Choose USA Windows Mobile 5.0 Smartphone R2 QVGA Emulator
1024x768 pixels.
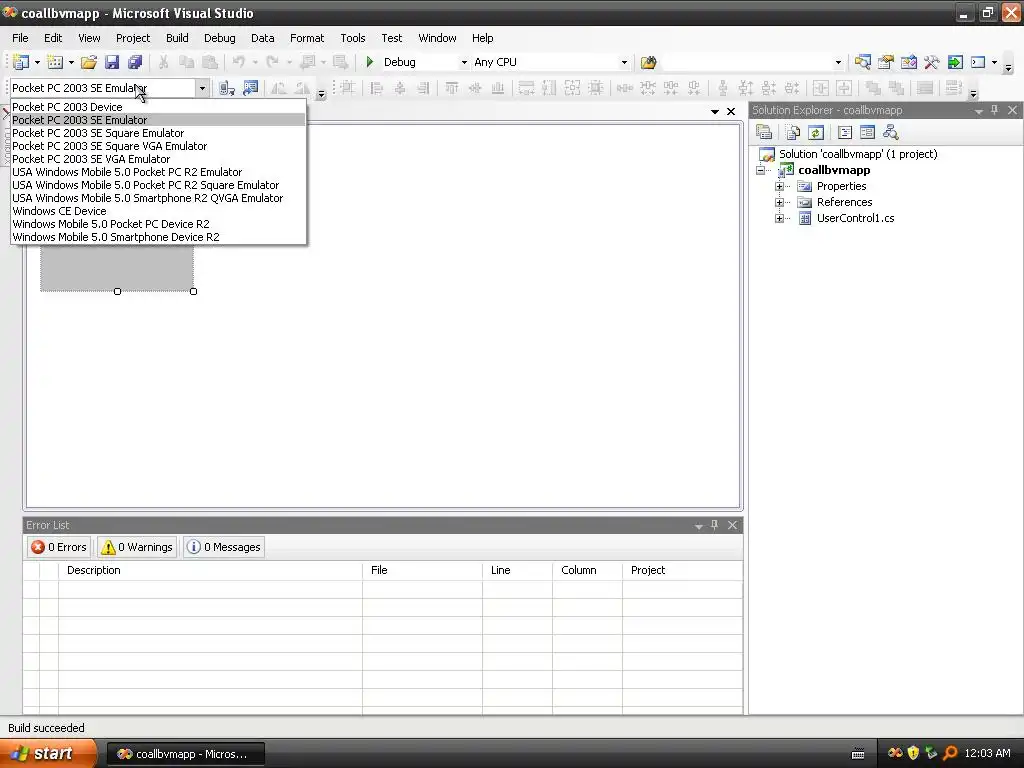[158, 198]
